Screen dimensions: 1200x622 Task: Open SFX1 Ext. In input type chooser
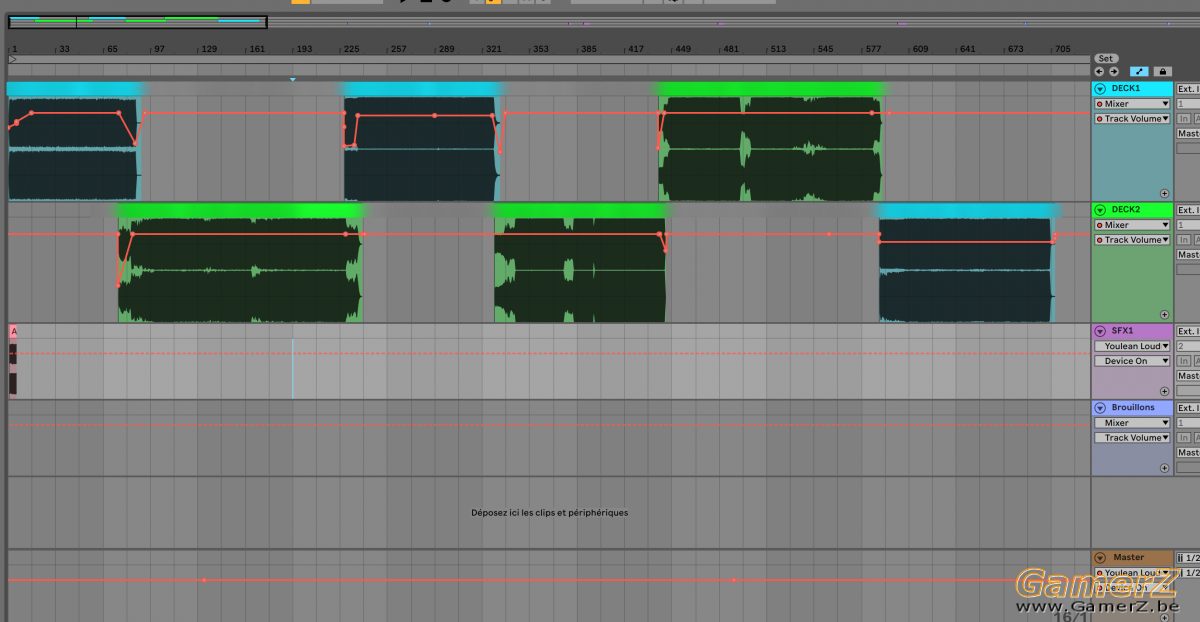(x=1188, y=331)
